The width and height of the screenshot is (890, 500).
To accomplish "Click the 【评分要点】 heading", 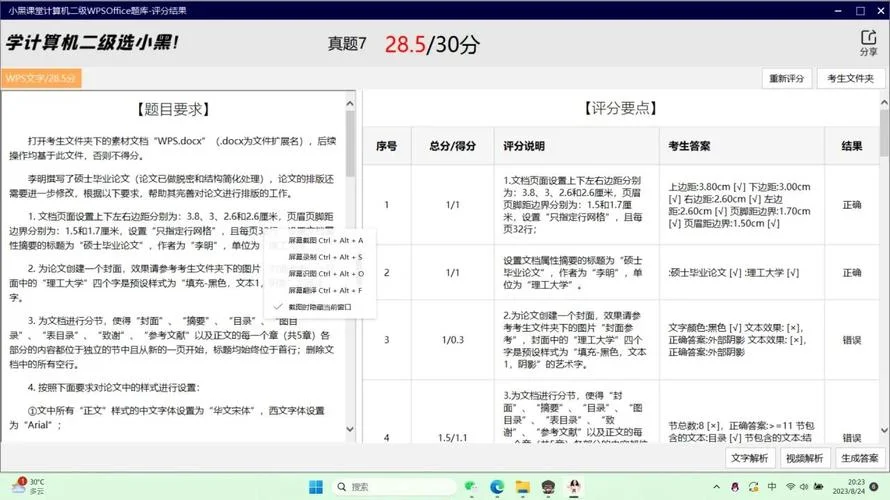I will [x=620, y=108].
